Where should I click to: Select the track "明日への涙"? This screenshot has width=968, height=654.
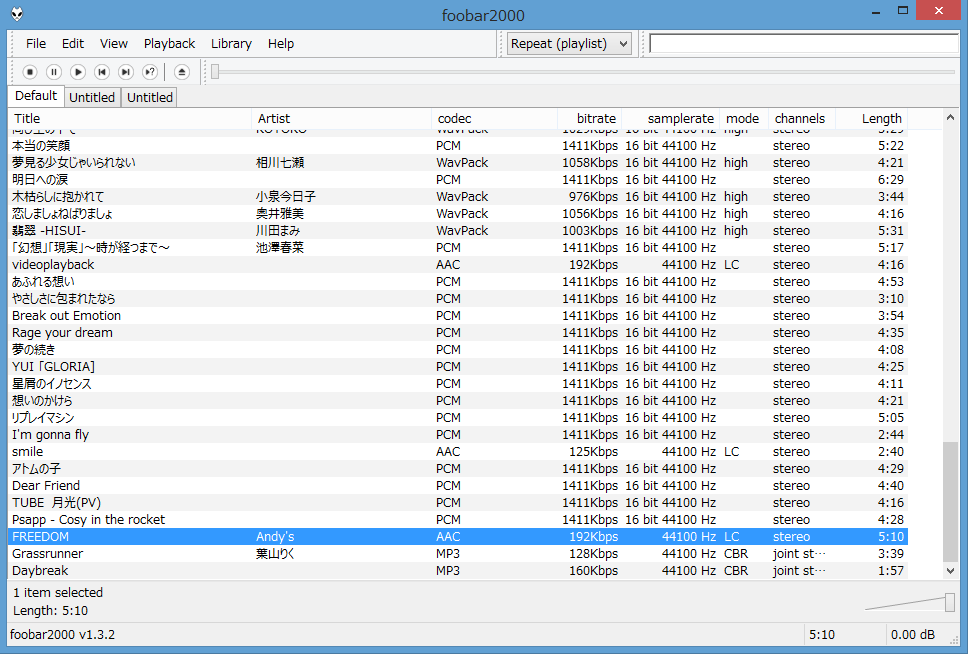click(x=457, y=180)
